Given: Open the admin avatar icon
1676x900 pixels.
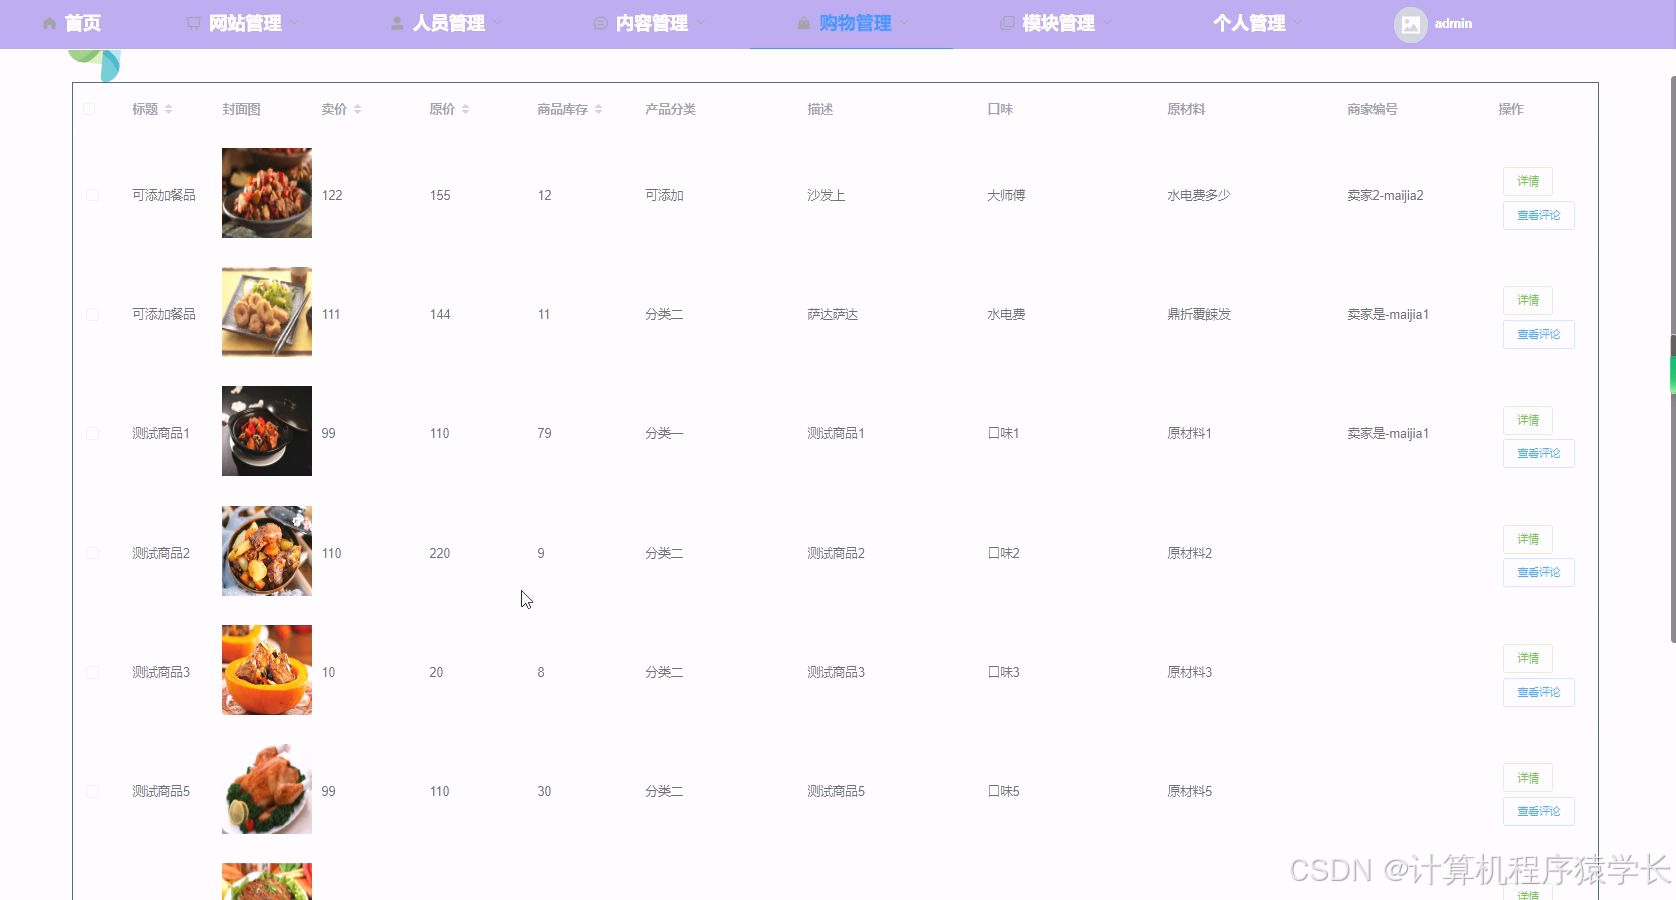Looking at the screenshot, I should [1410, 24].
